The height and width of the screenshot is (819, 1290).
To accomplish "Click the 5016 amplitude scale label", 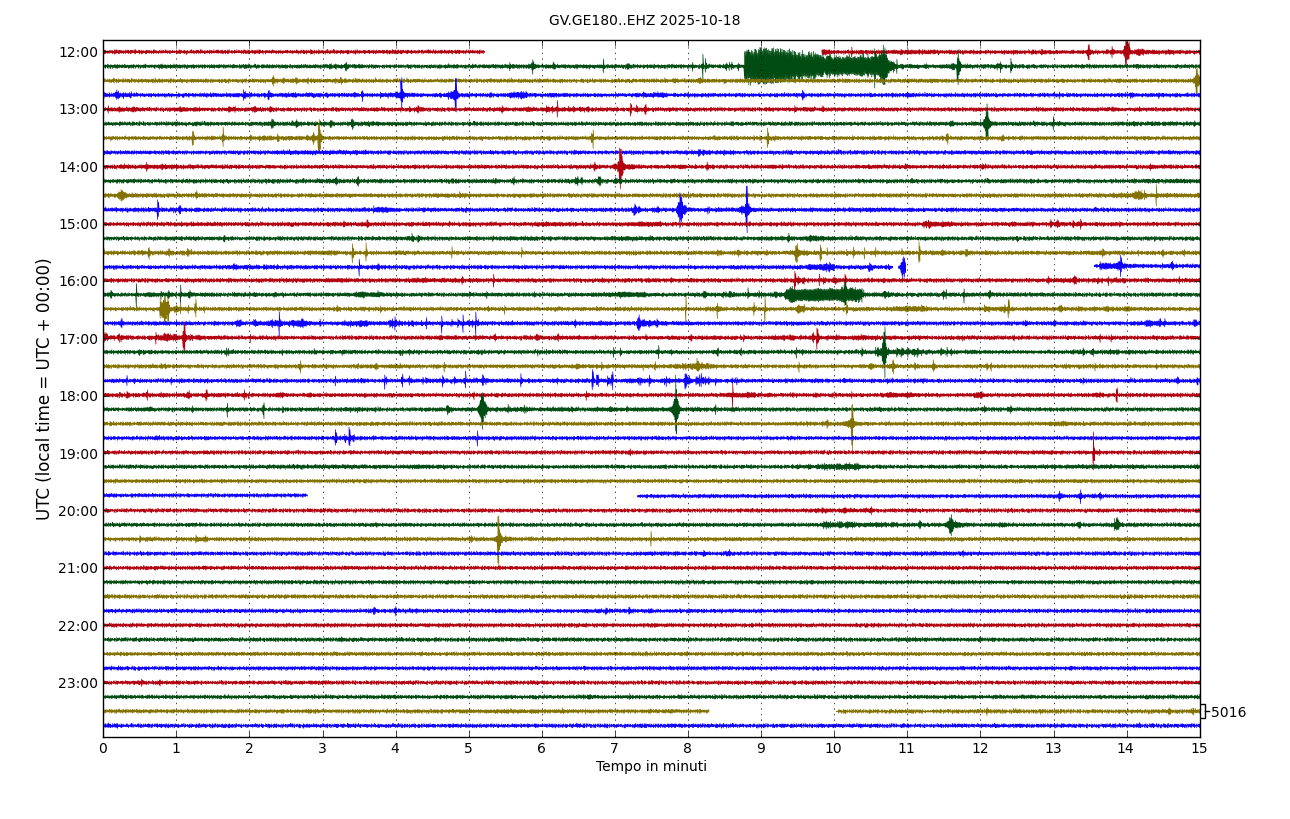I will 1228,713.
